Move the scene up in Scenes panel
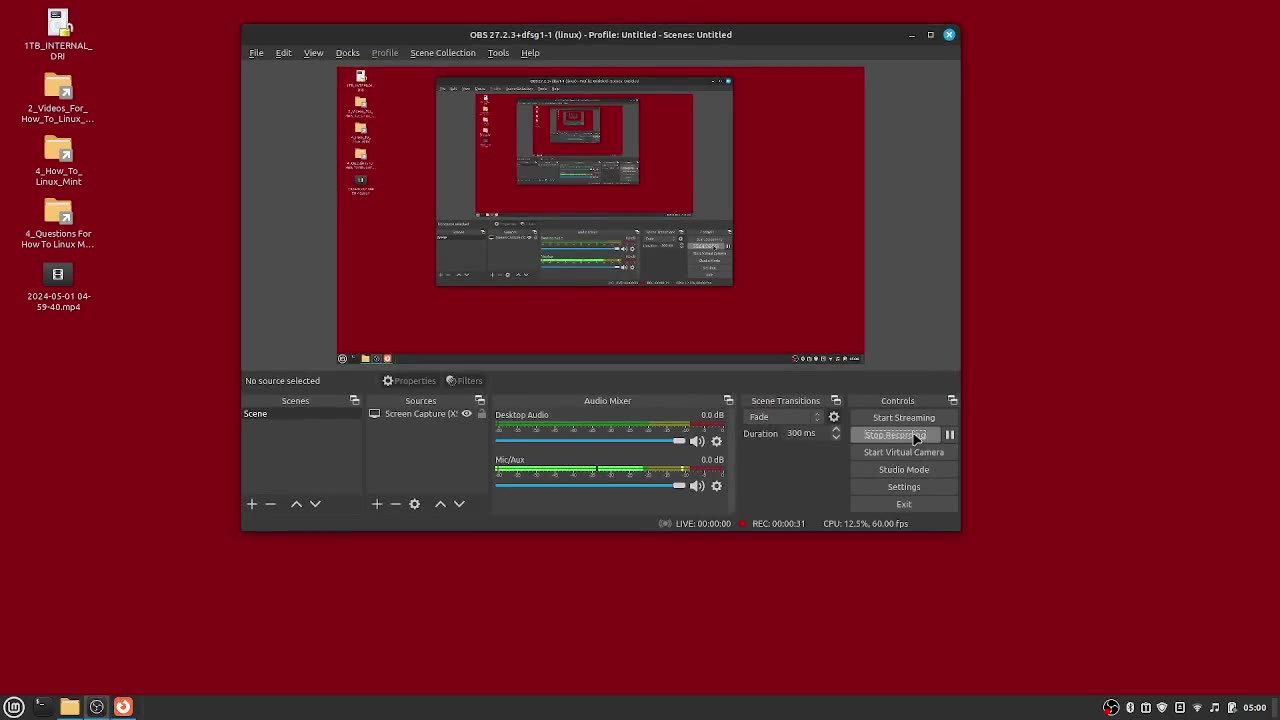This screenshot has width=1280, height=720. [296, 504]
